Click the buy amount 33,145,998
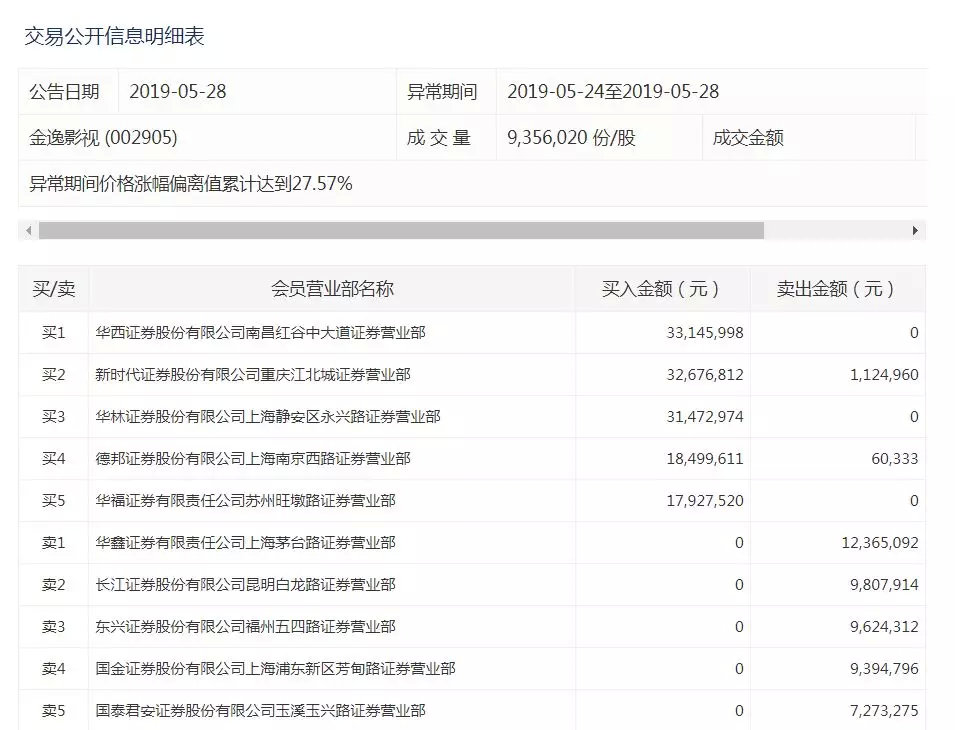Image resolution: width=955 pixels, height=730 pixels. 705,333
